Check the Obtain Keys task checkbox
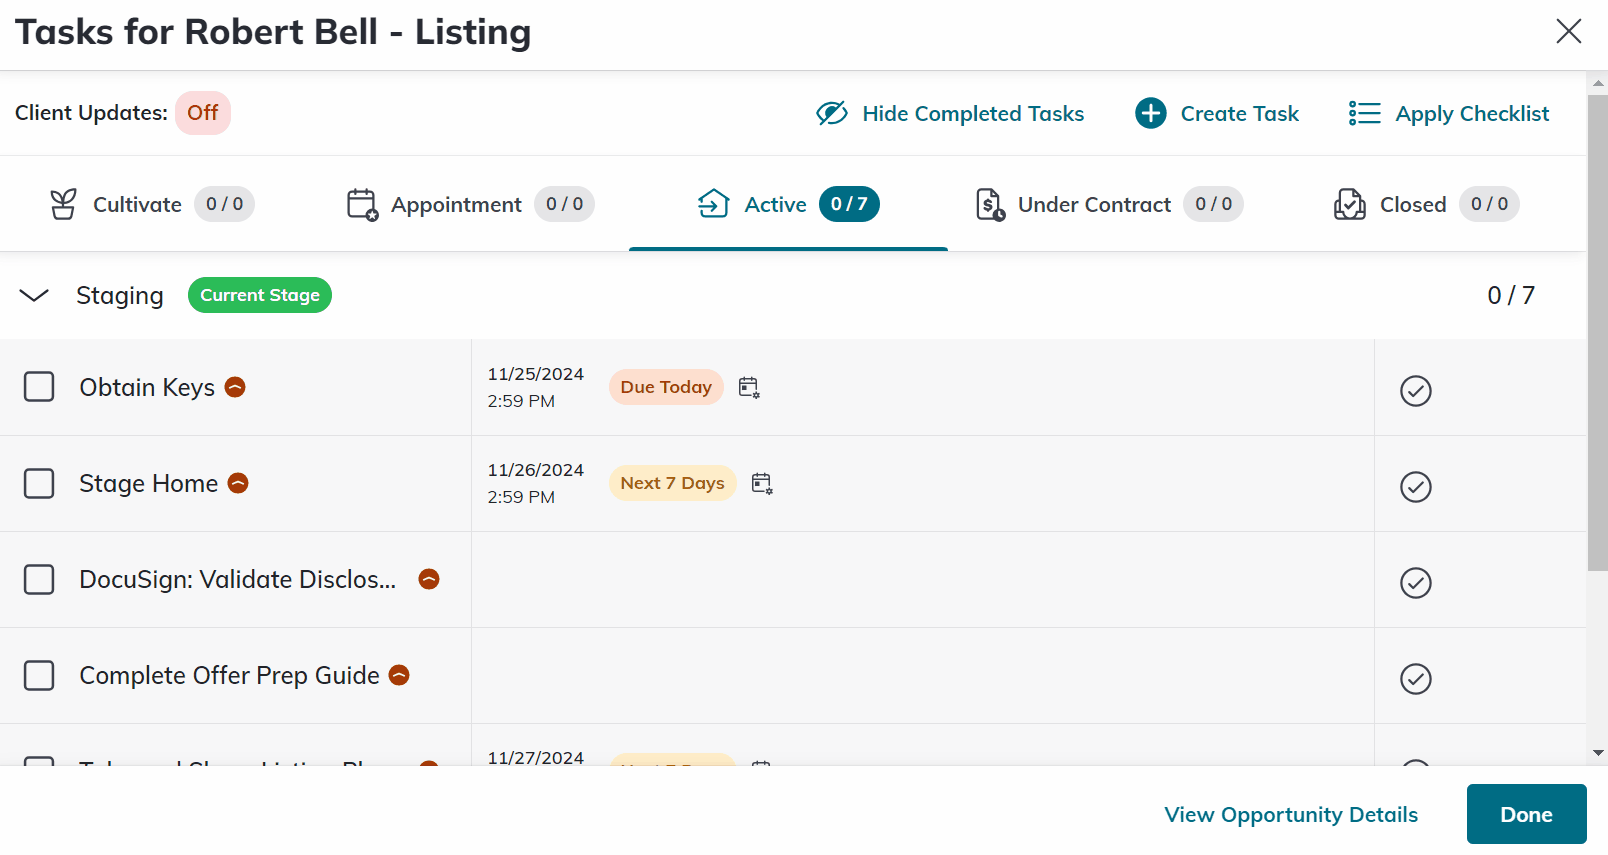 click(39, 387)
